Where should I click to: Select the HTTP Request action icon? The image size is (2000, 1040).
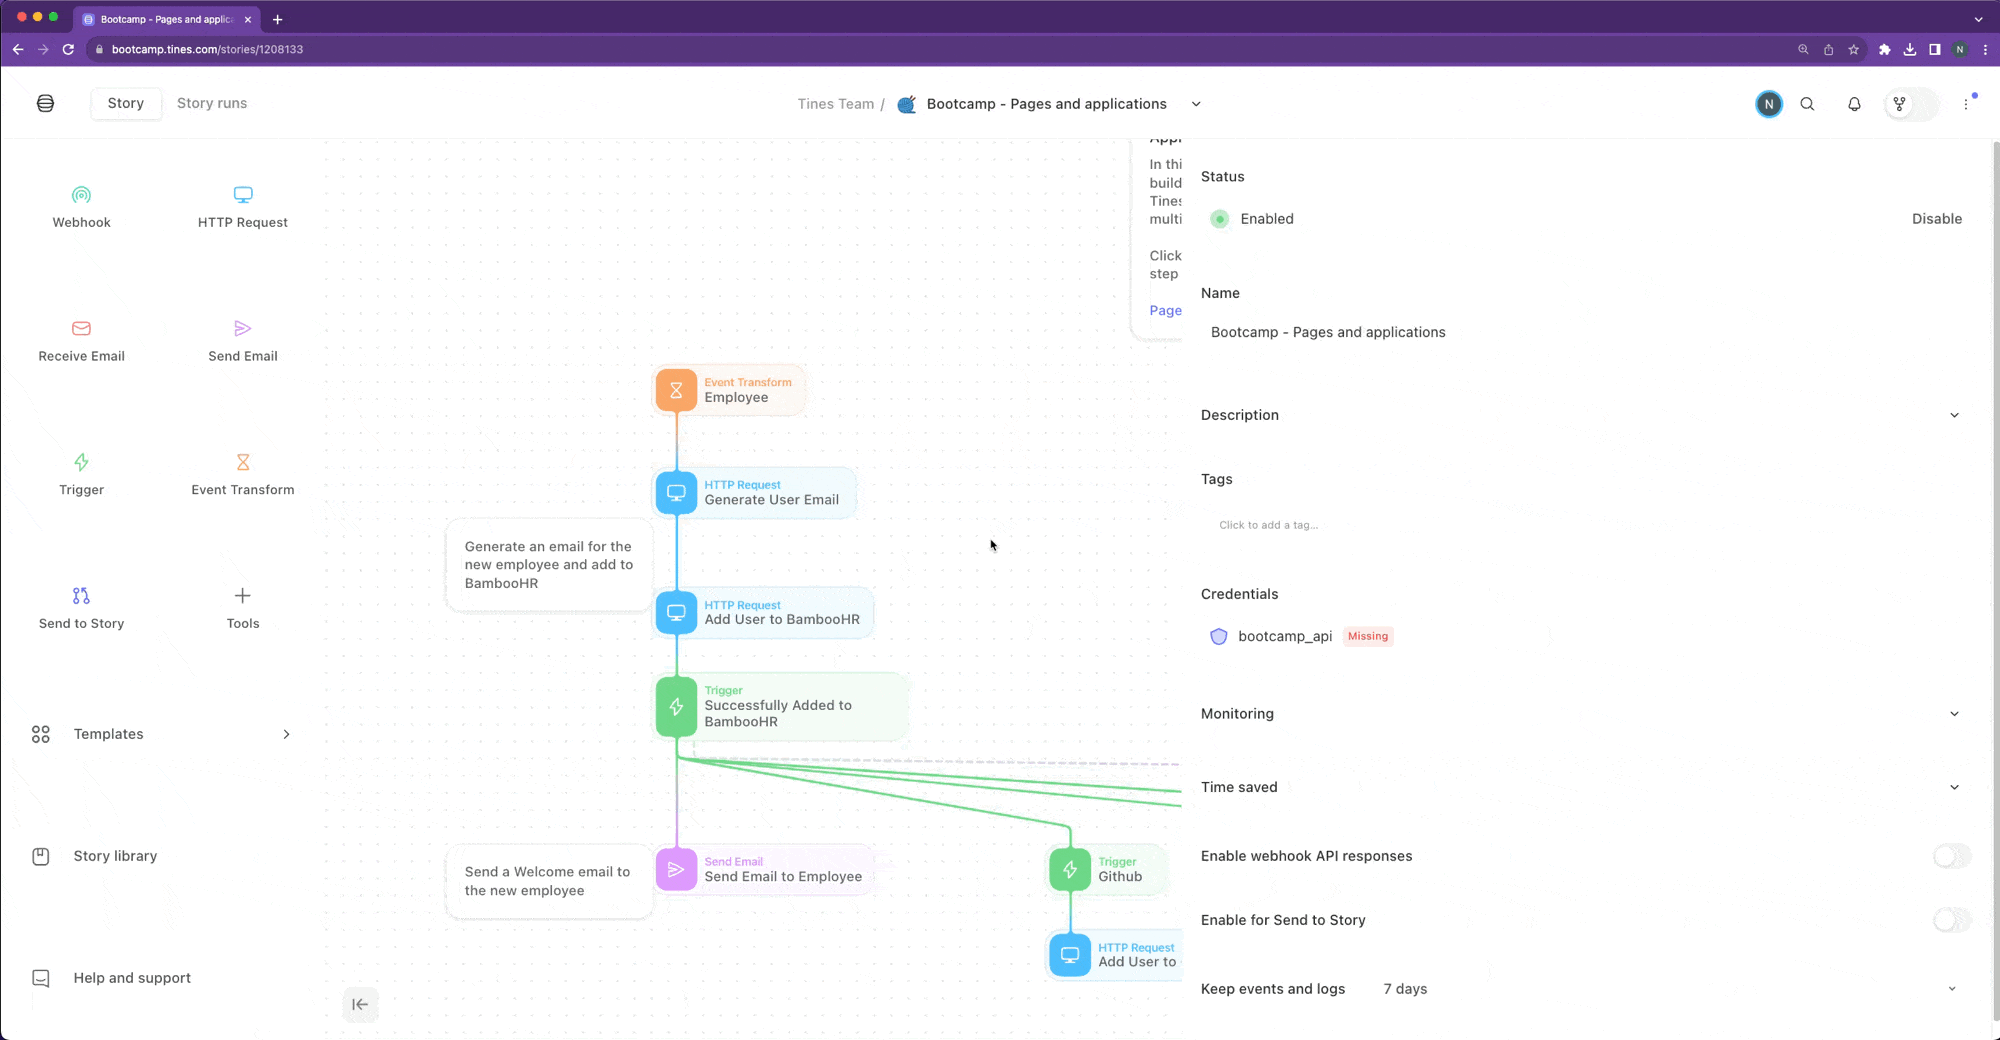tap(243, 195)
